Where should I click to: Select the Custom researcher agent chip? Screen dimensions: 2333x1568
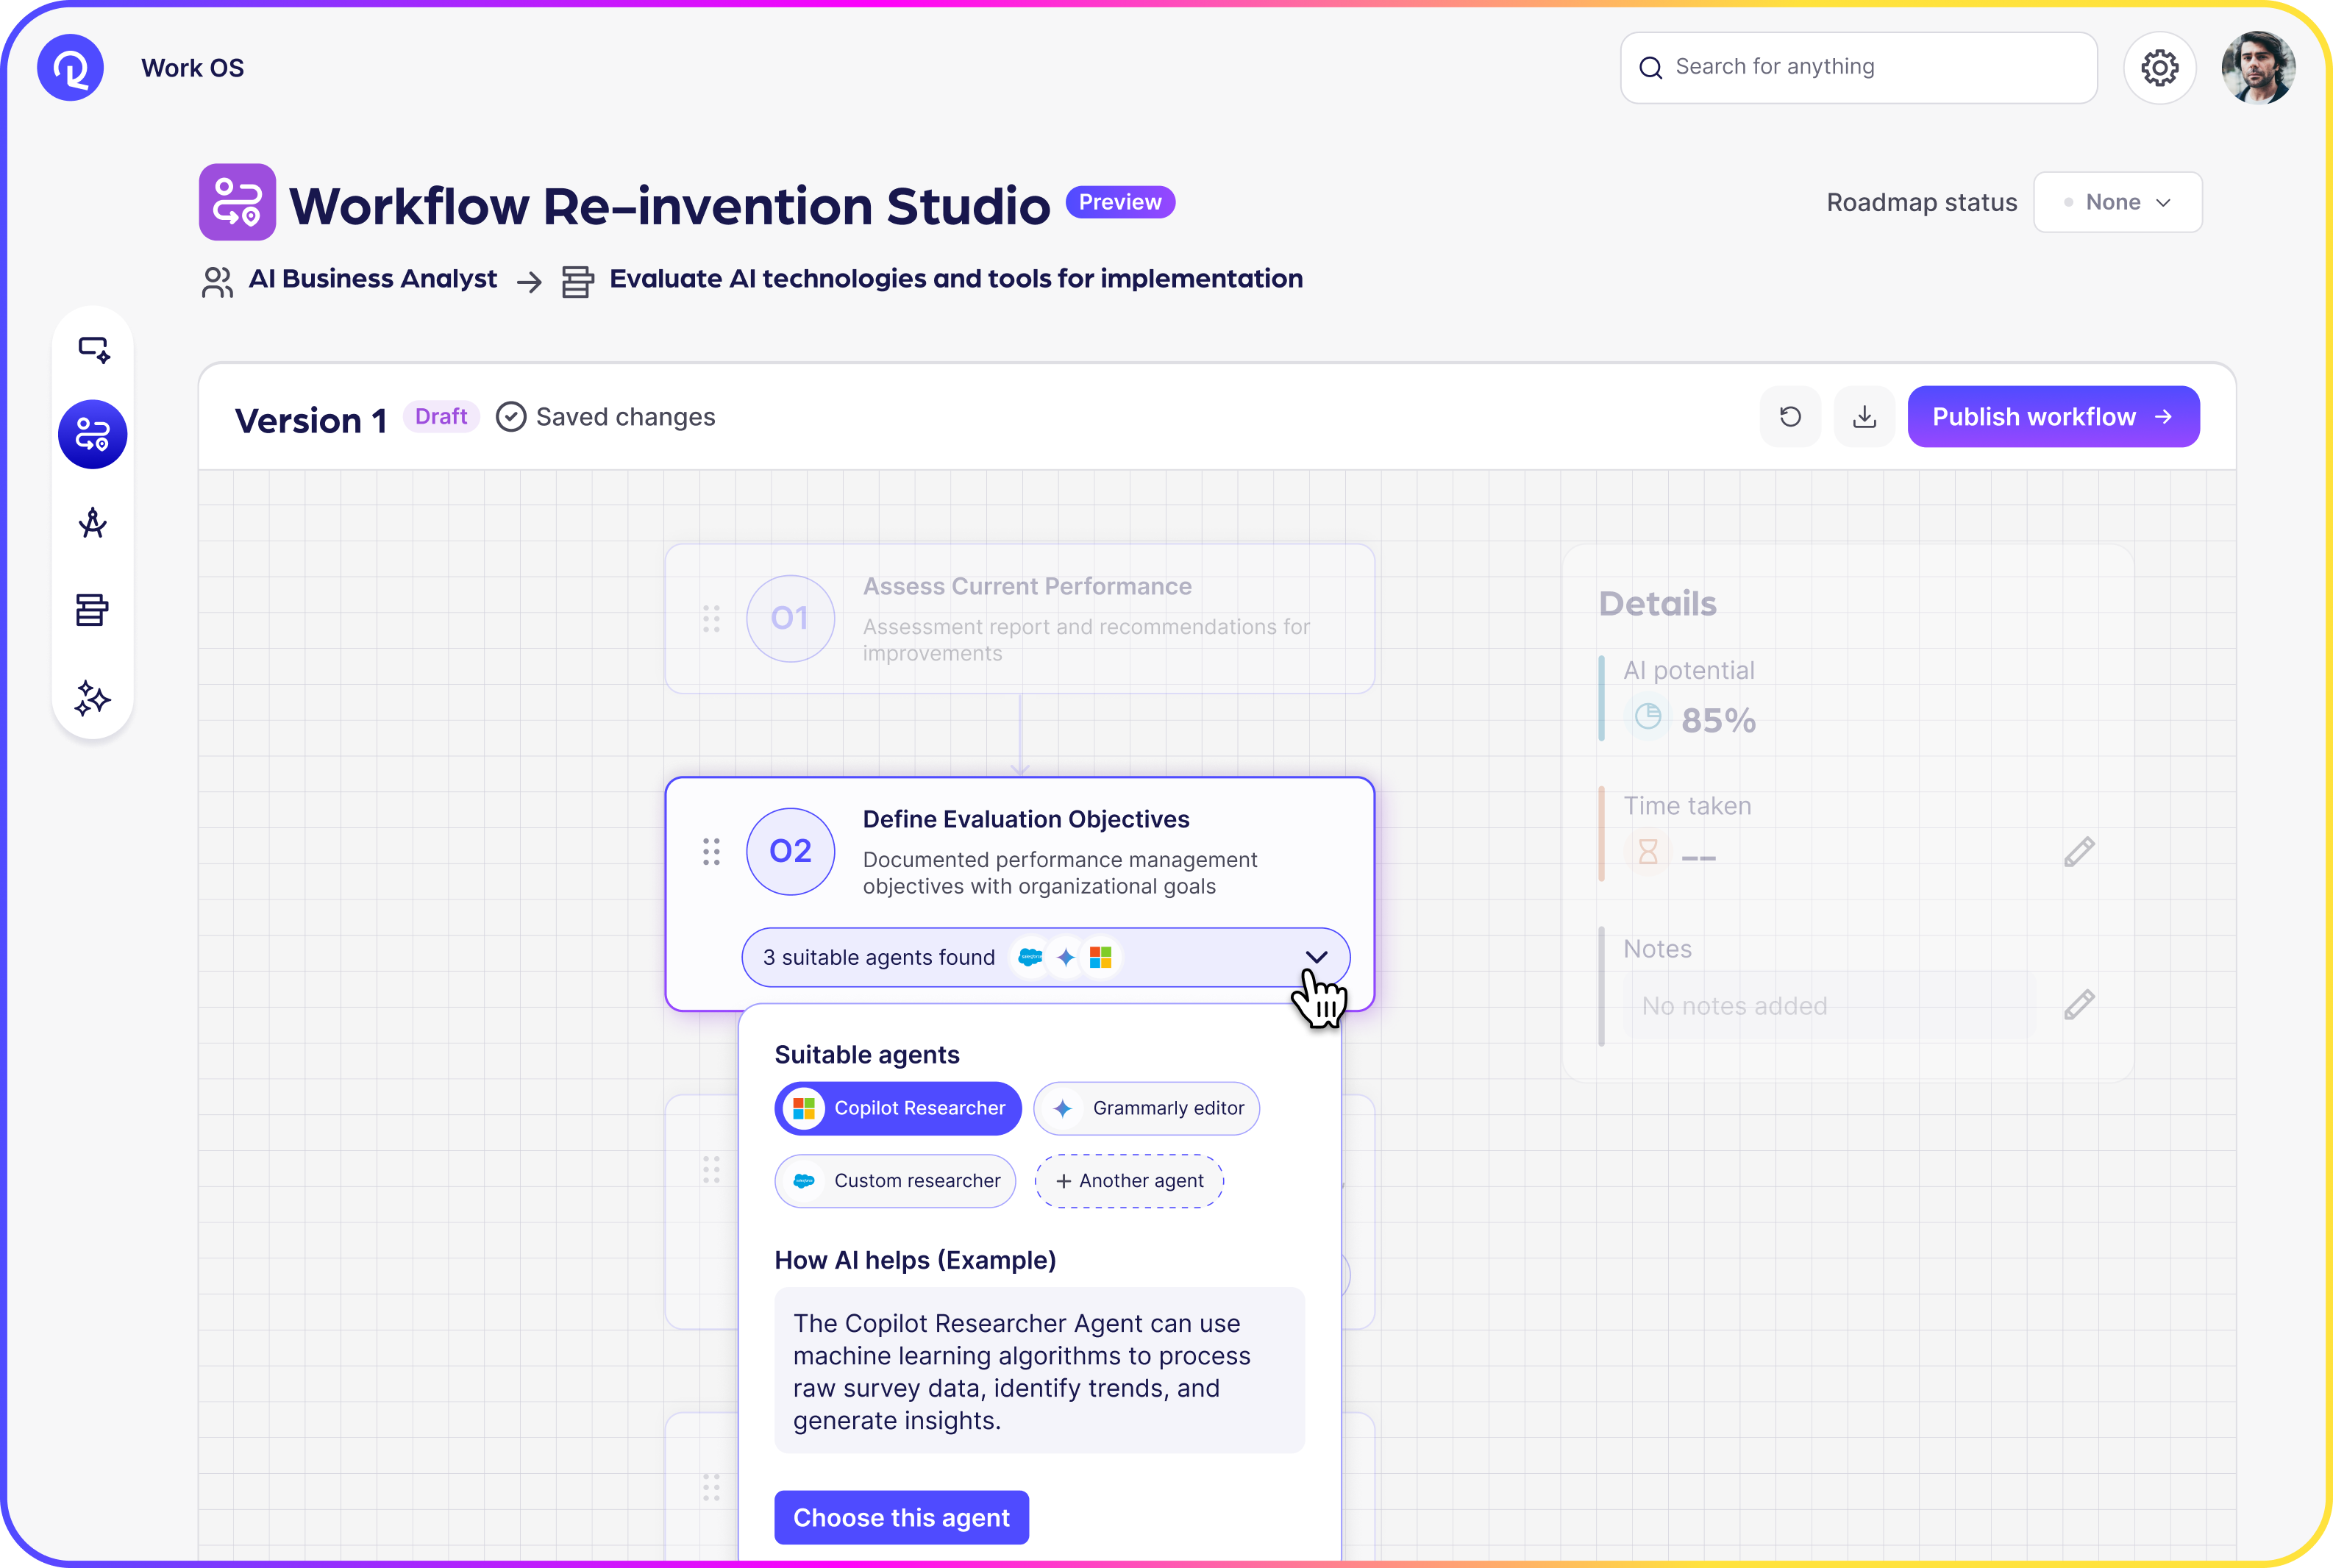pos(895,1181)
